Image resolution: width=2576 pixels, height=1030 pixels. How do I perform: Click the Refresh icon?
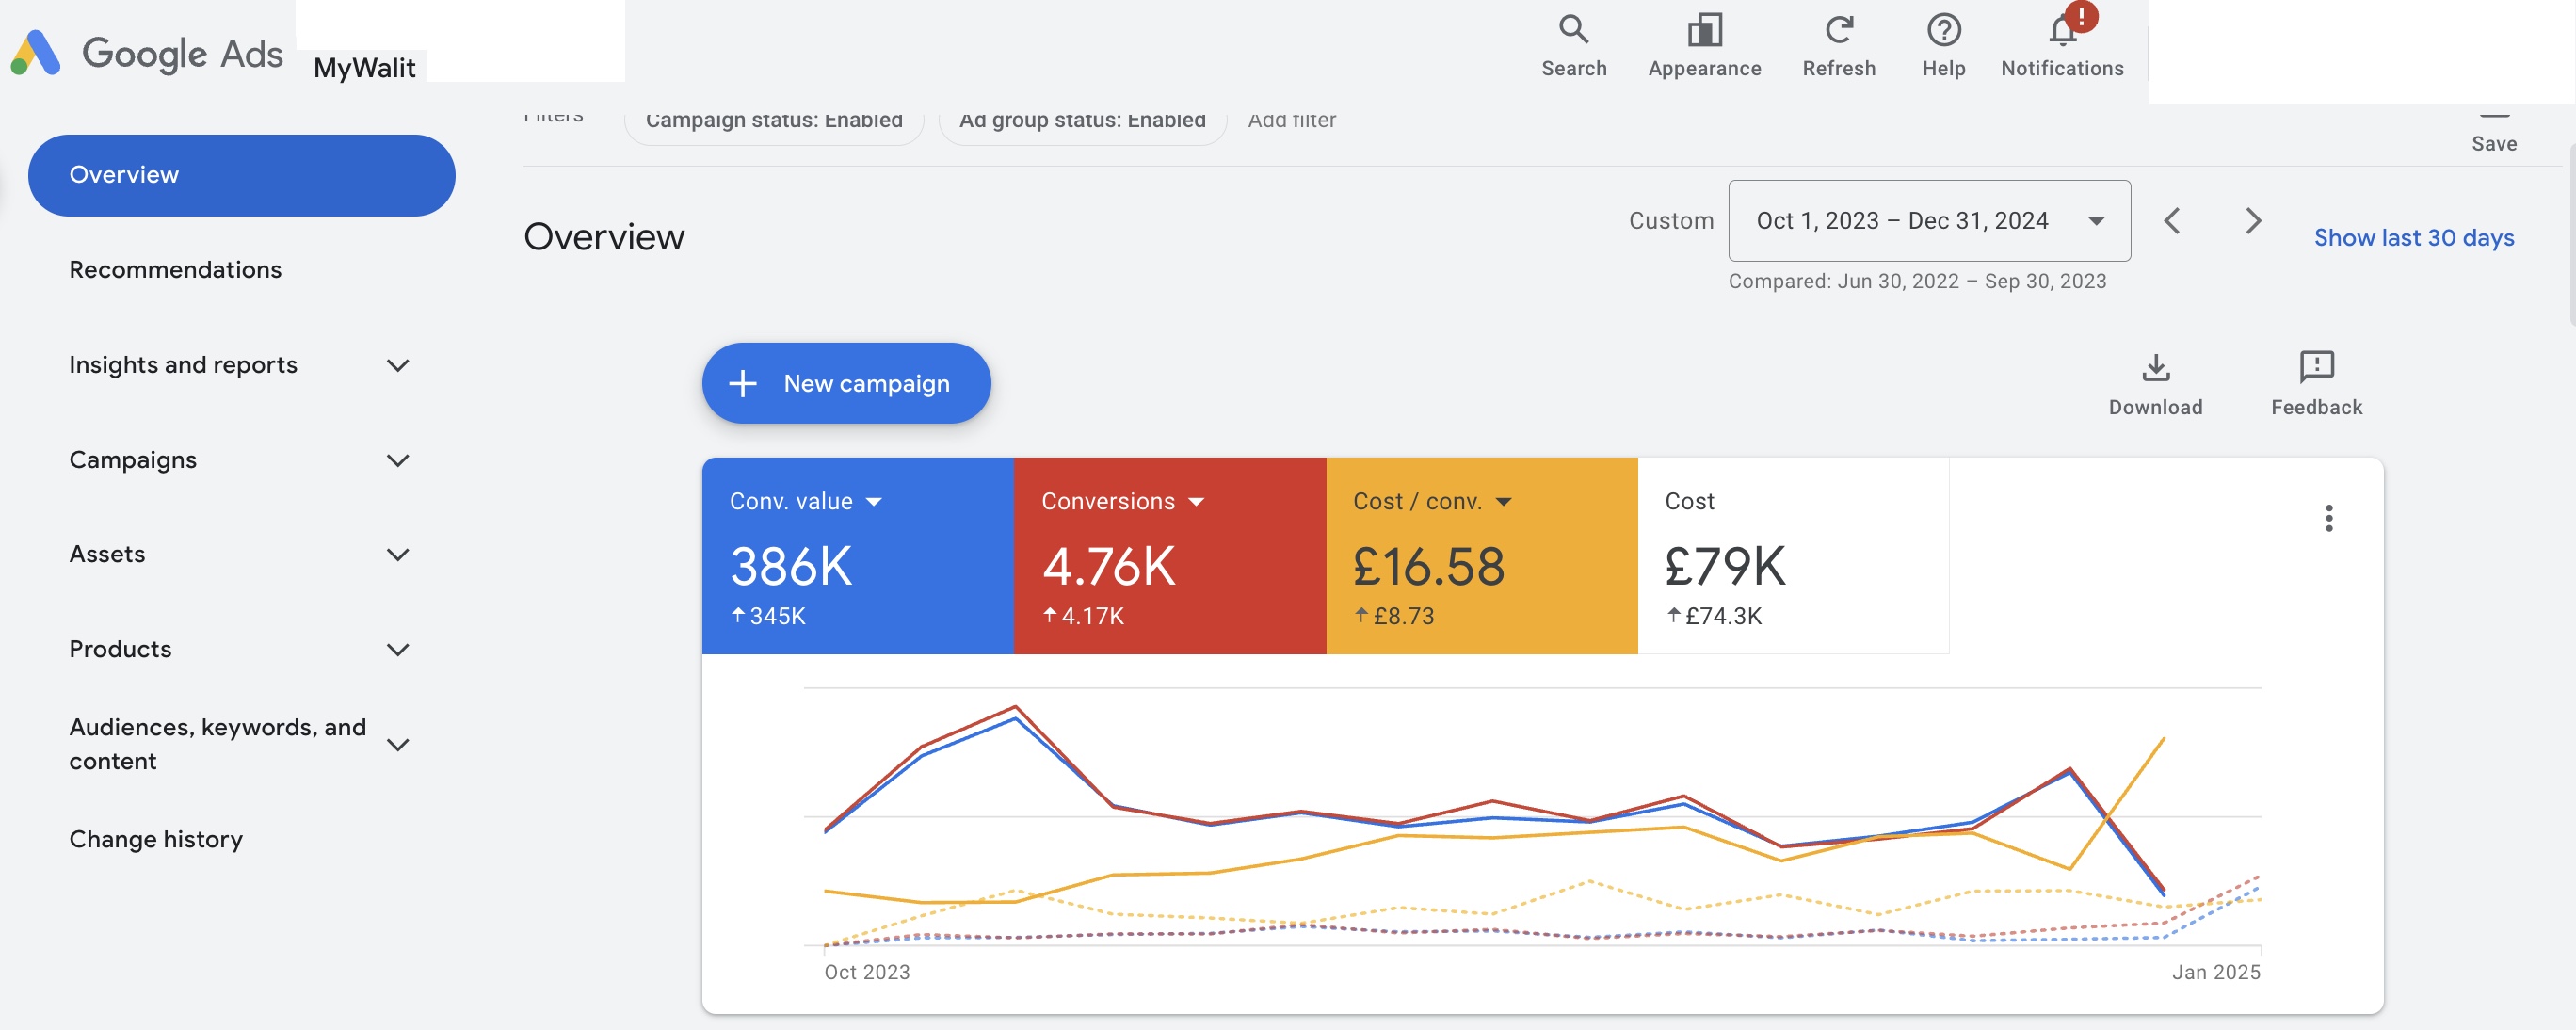click(x=1838, y=30)
